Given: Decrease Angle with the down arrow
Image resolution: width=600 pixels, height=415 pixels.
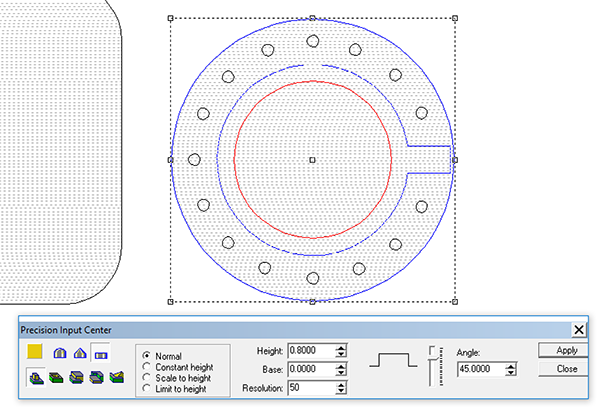Looking at the screenshot, I should pyautogui.click(x=510, y=373).
